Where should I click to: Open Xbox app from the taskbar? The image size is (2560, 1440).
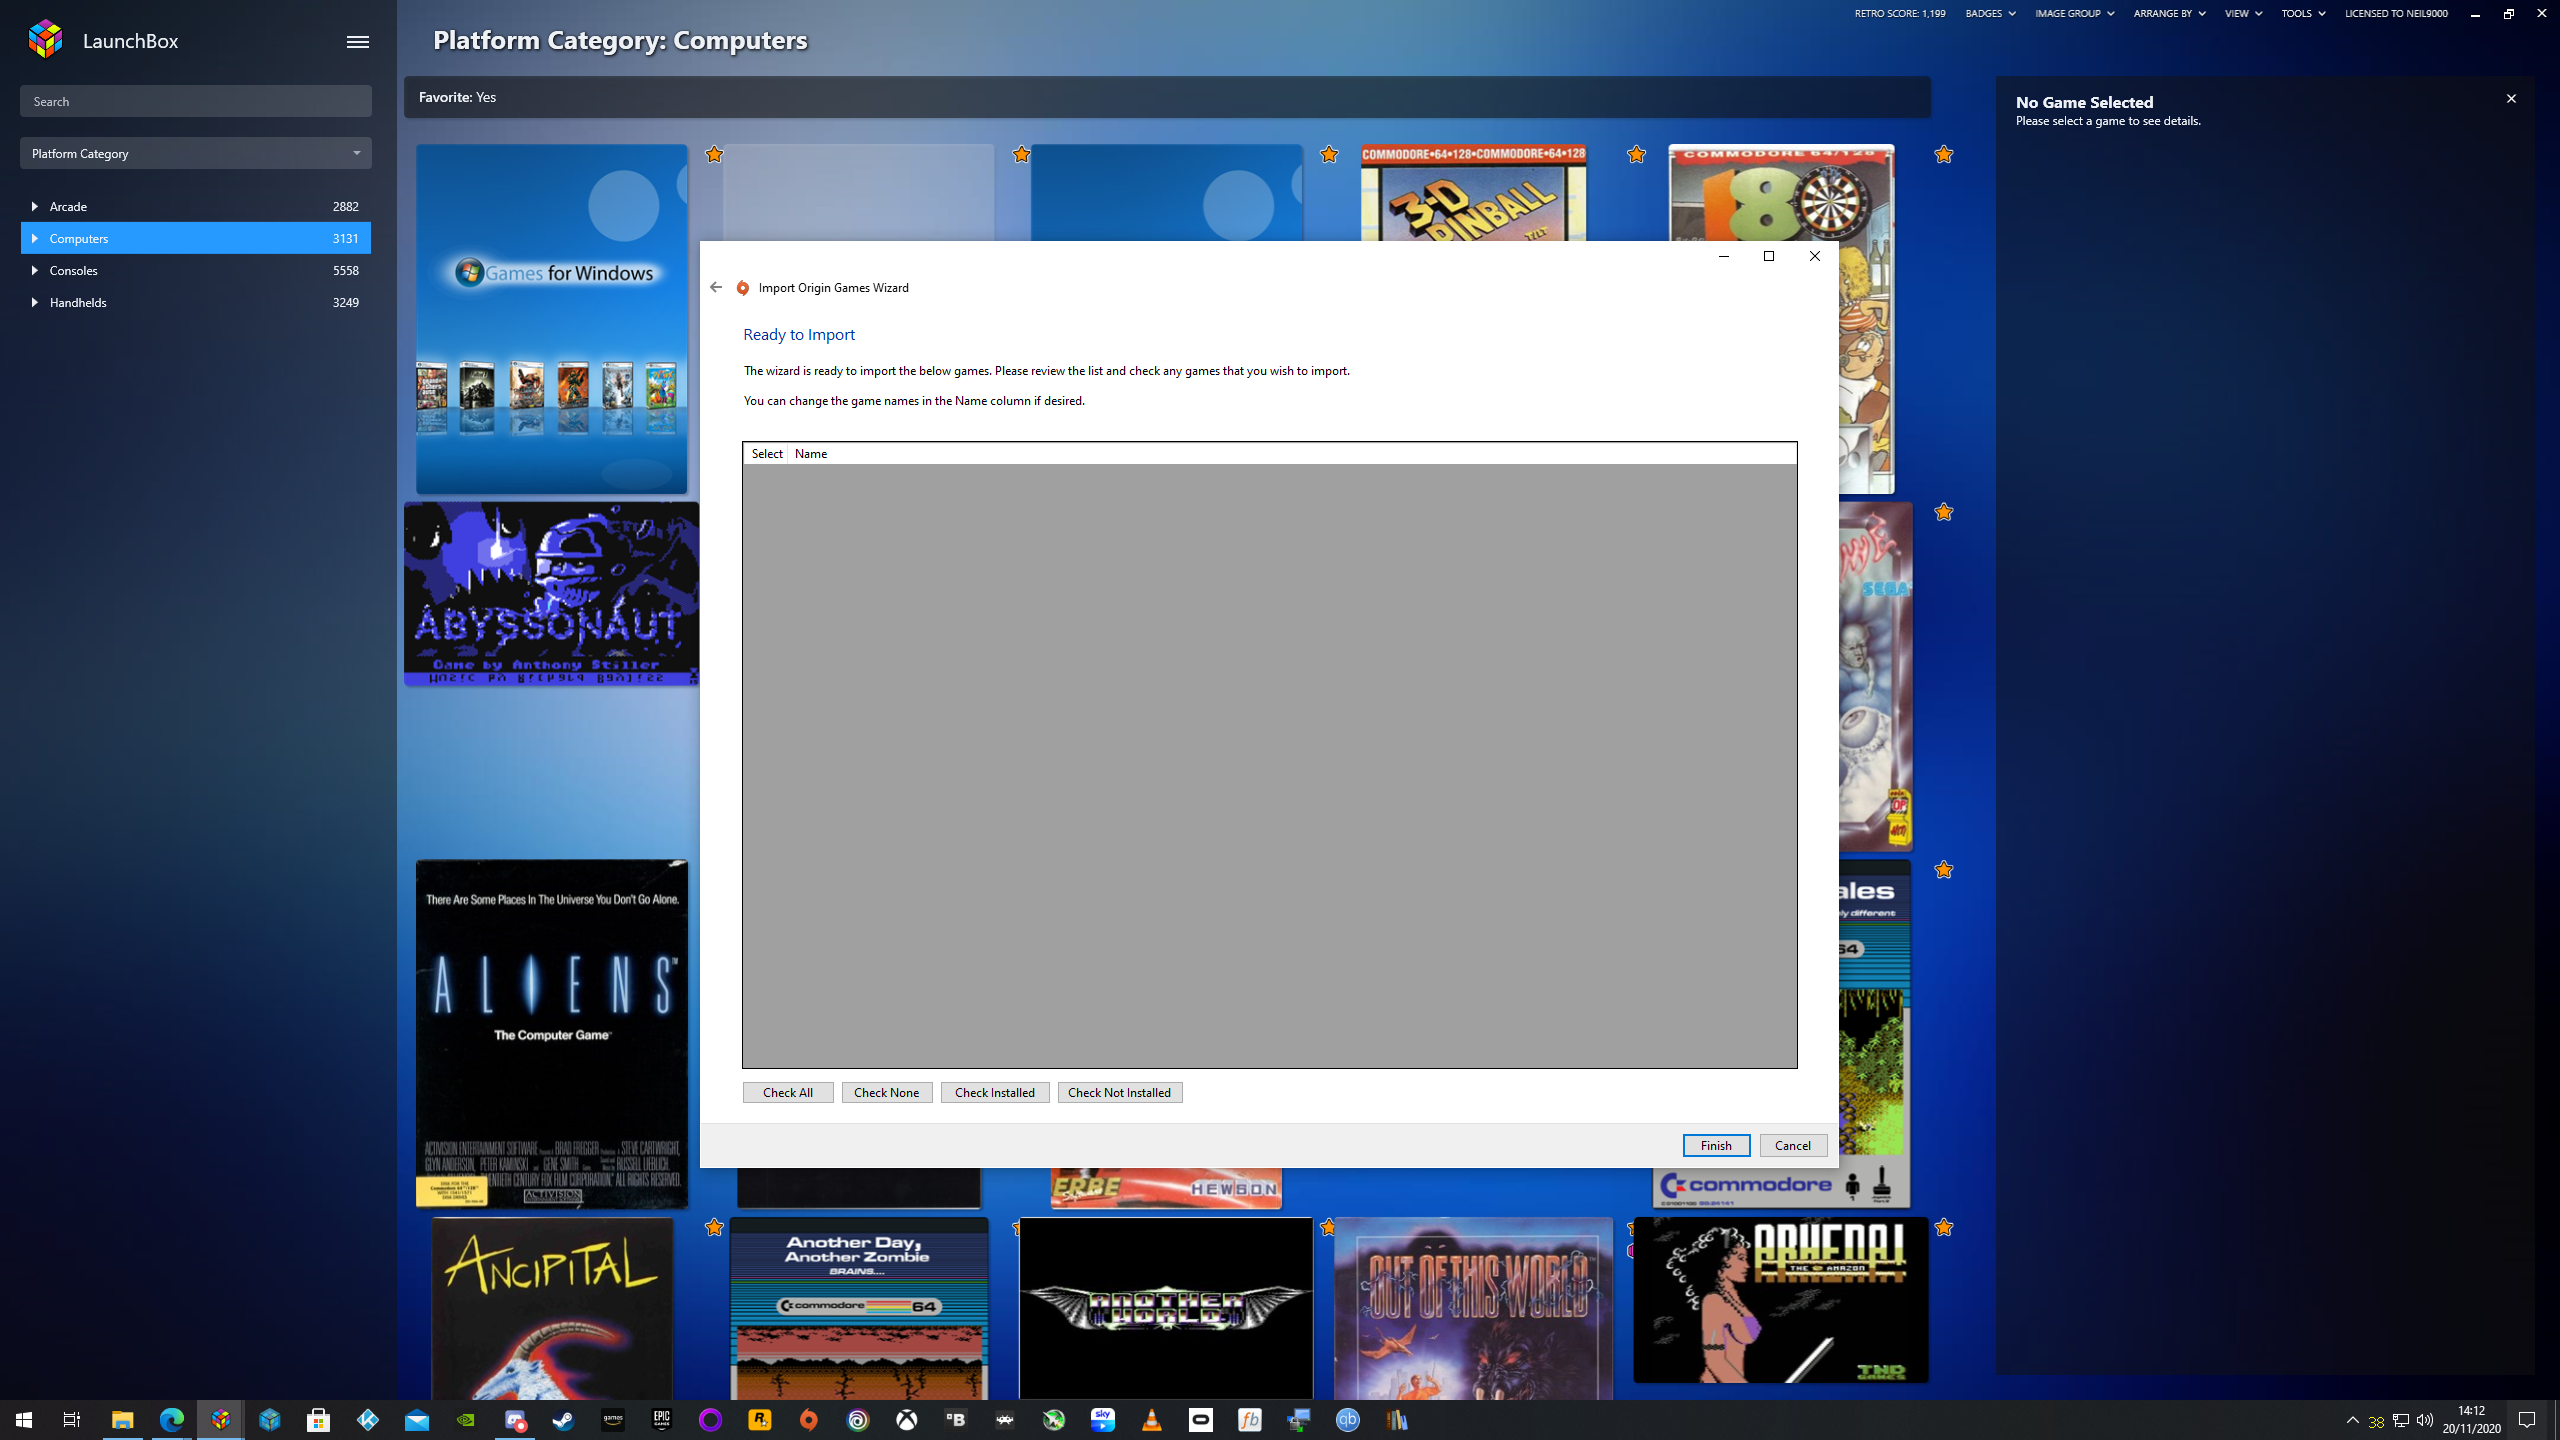click(907, 1420)
